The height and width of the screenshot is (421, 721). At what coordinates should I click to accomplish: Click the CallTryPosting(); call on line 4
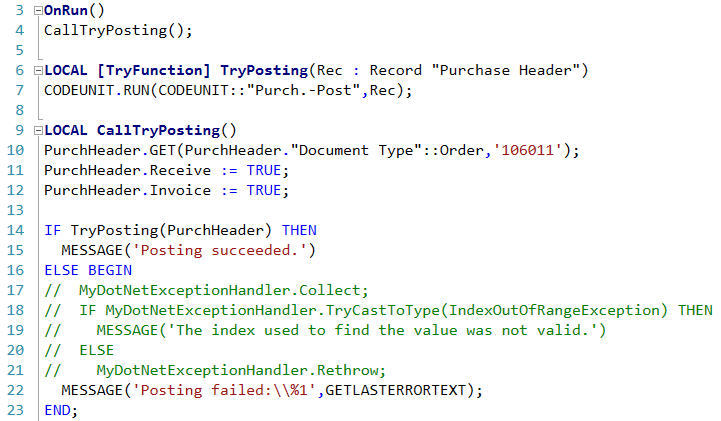point(118,31)
